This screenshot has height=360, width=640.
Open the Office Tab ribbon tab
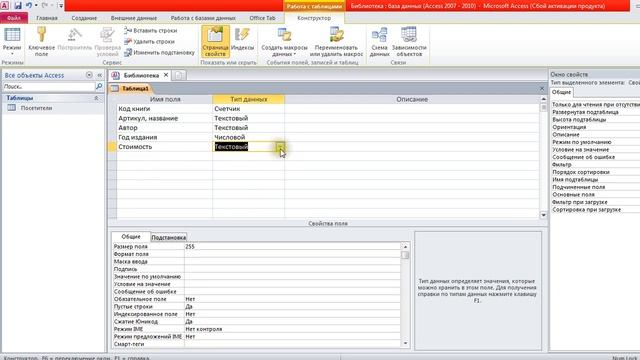pos(262,18)
